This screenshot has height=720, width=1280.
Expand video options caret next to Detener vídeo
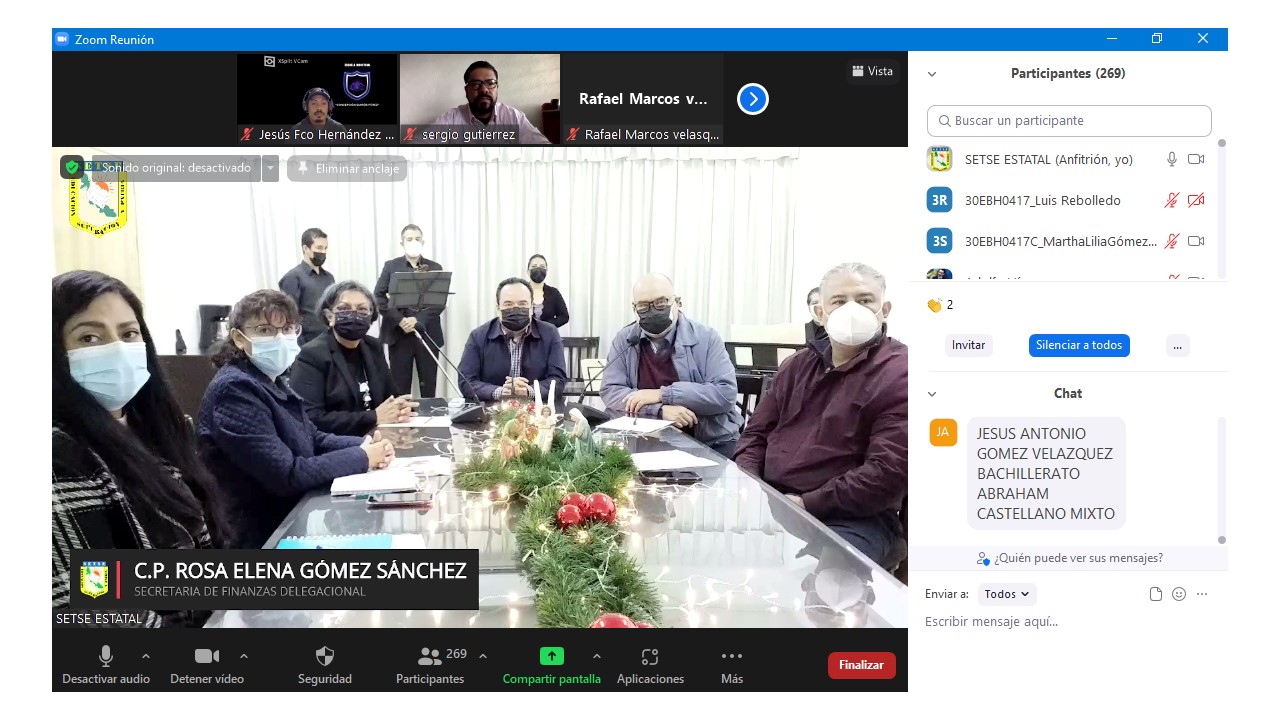pos(244,656)
